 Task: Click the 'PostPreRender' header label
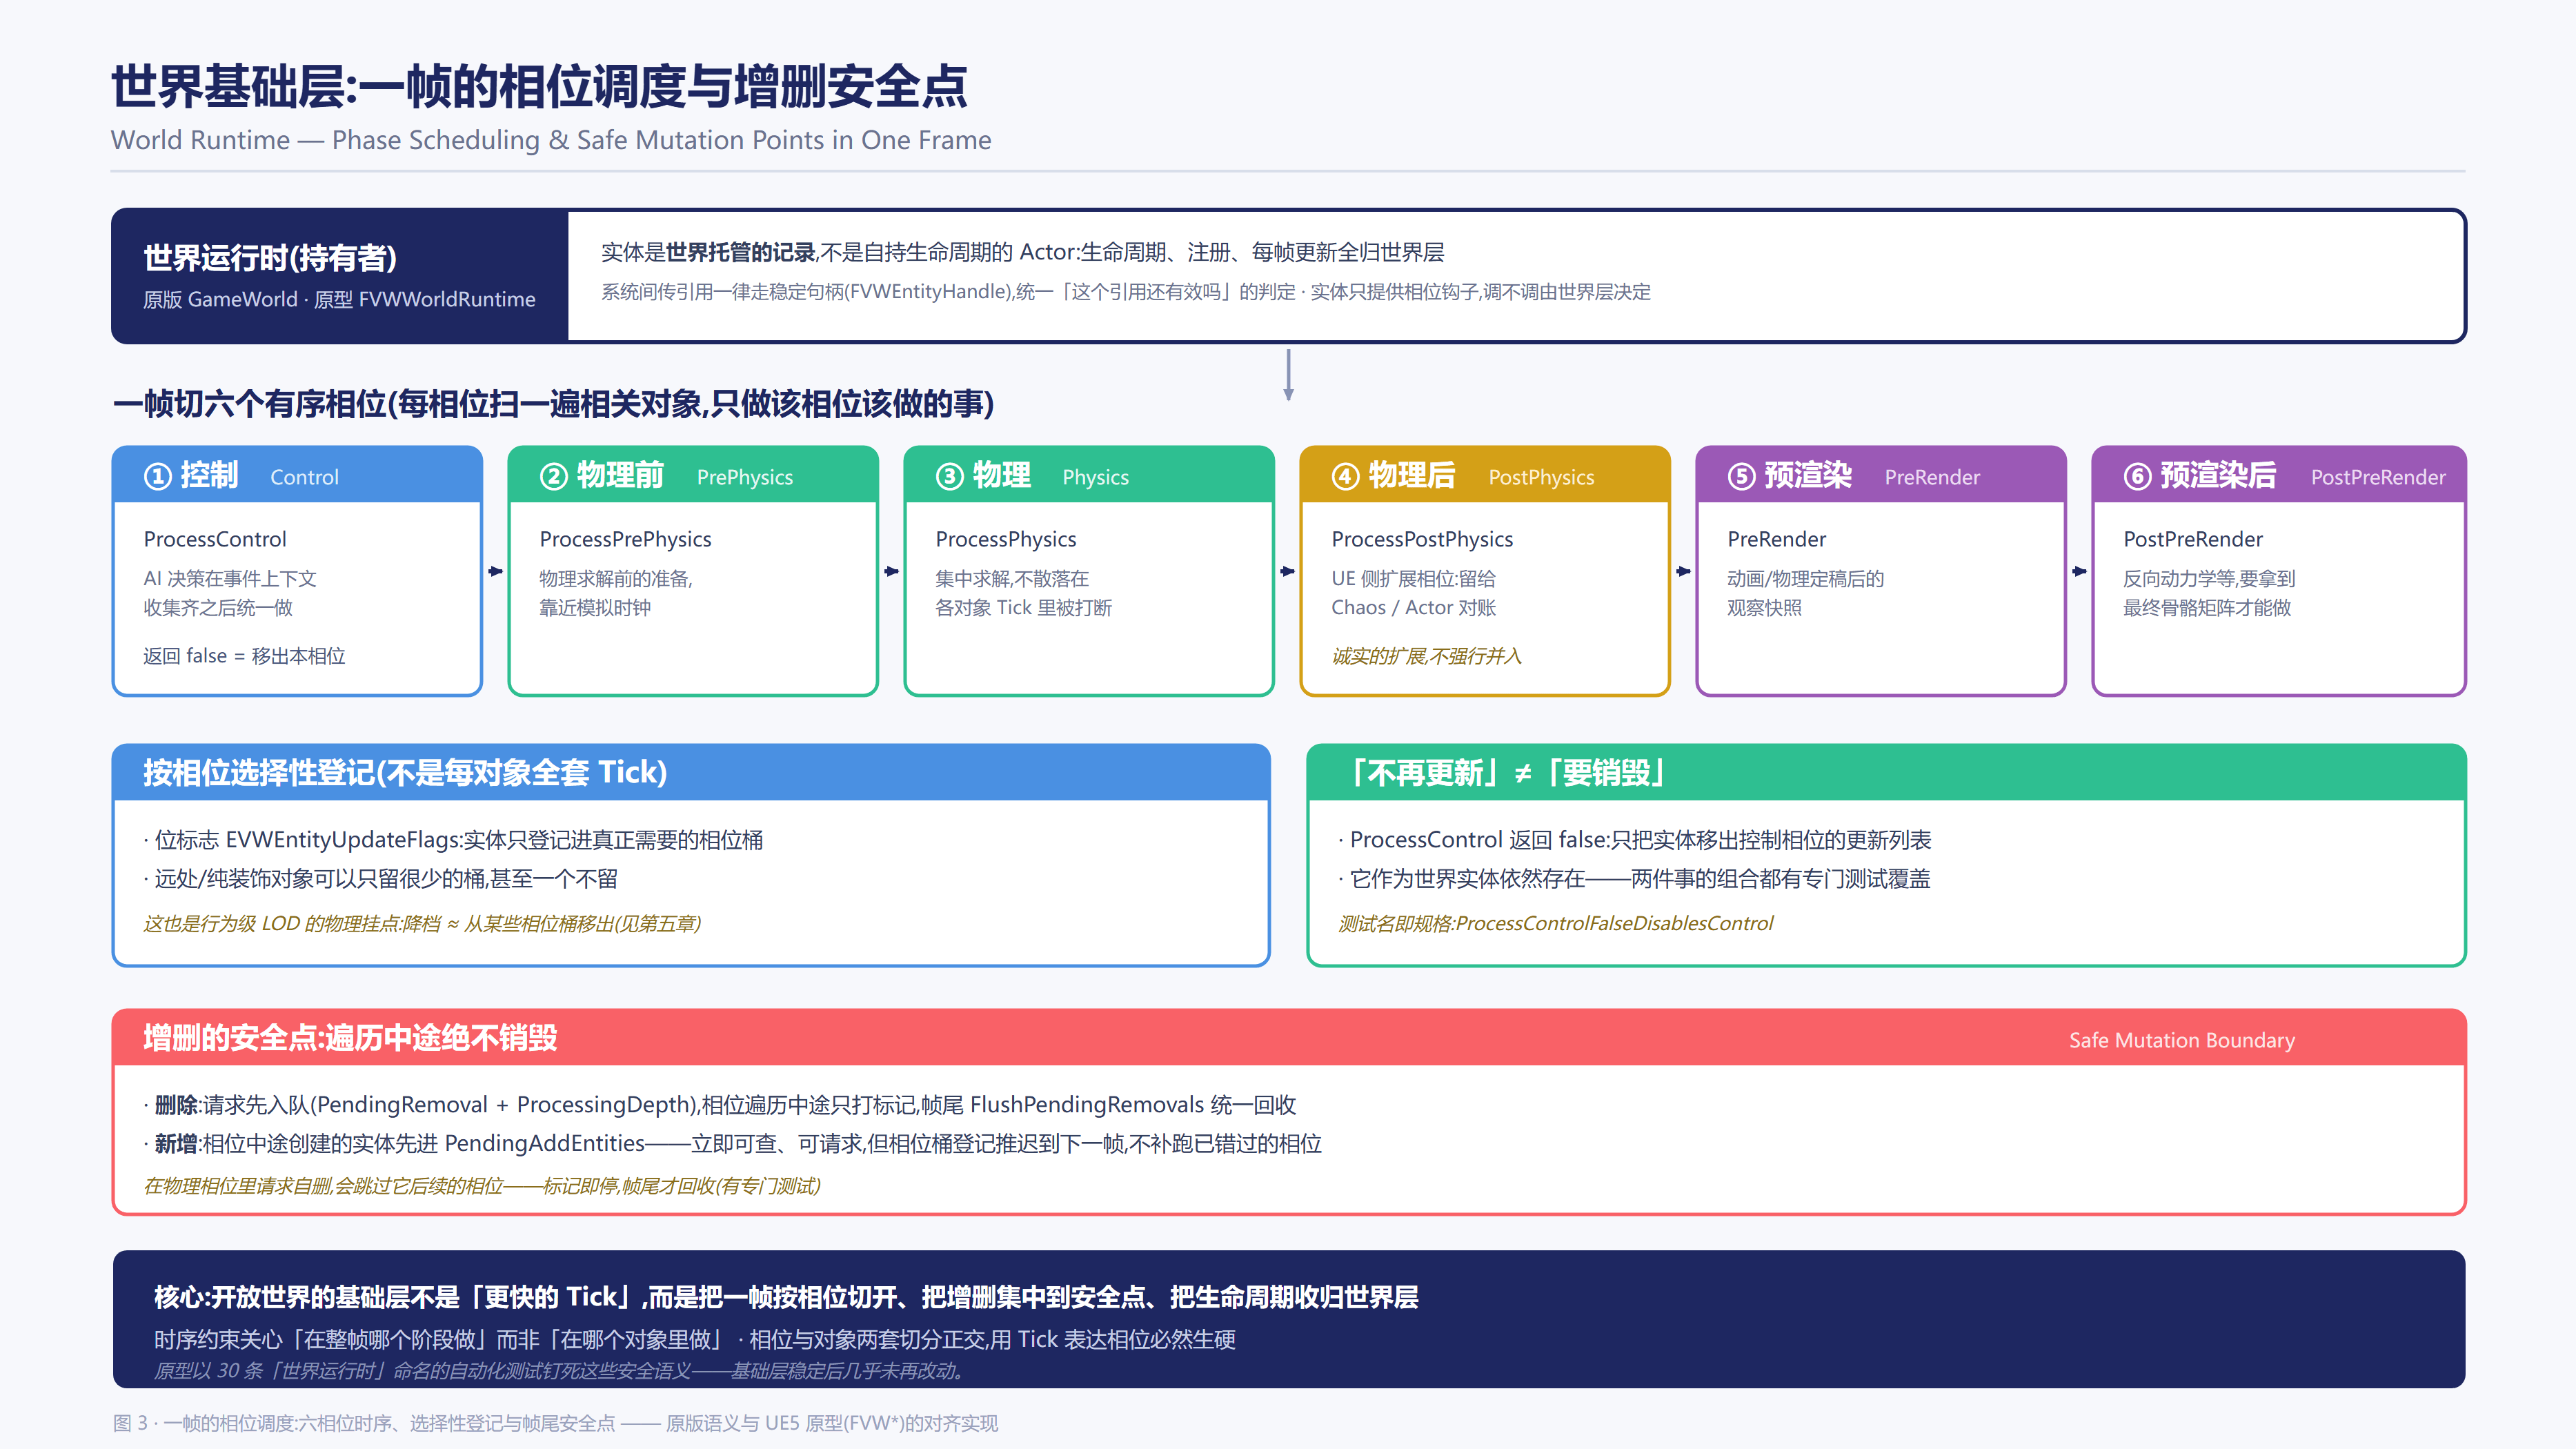2378,477
